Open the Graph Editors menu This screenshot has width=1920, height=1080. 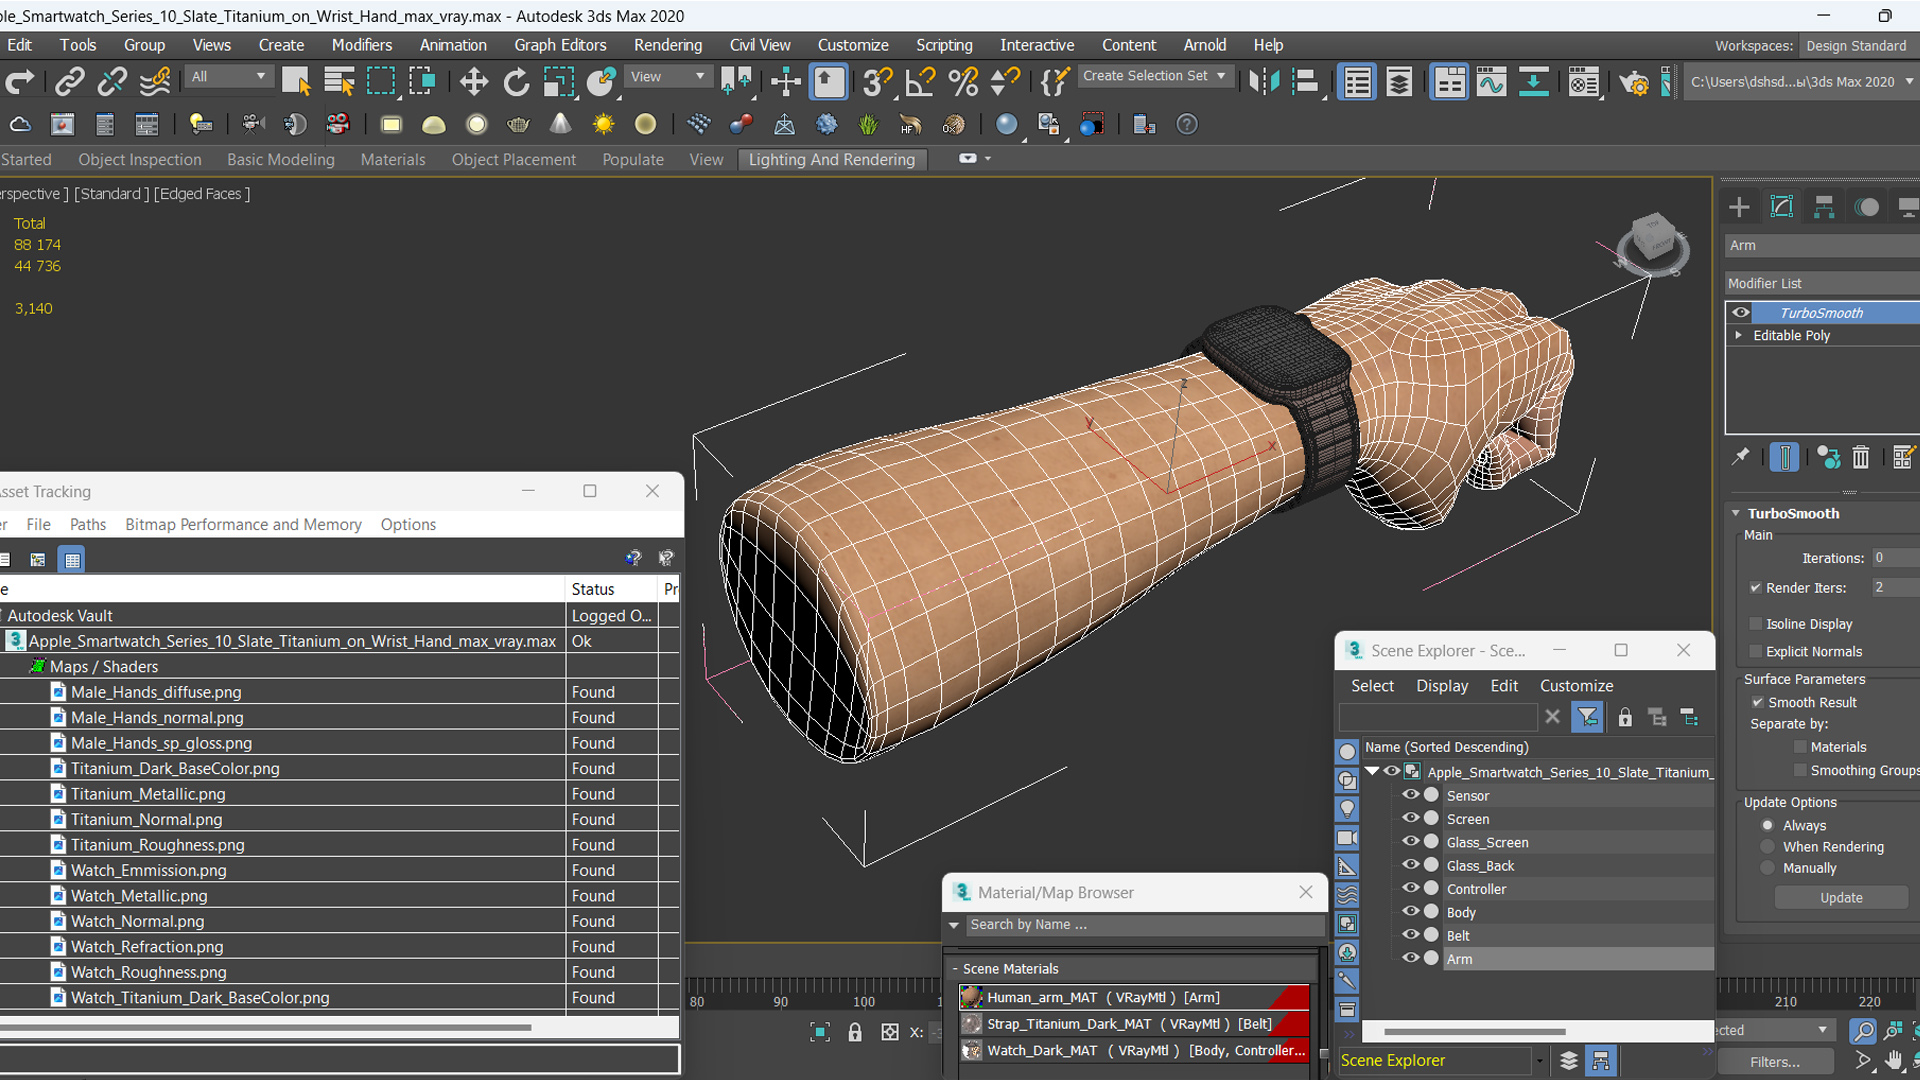(560, 45)
